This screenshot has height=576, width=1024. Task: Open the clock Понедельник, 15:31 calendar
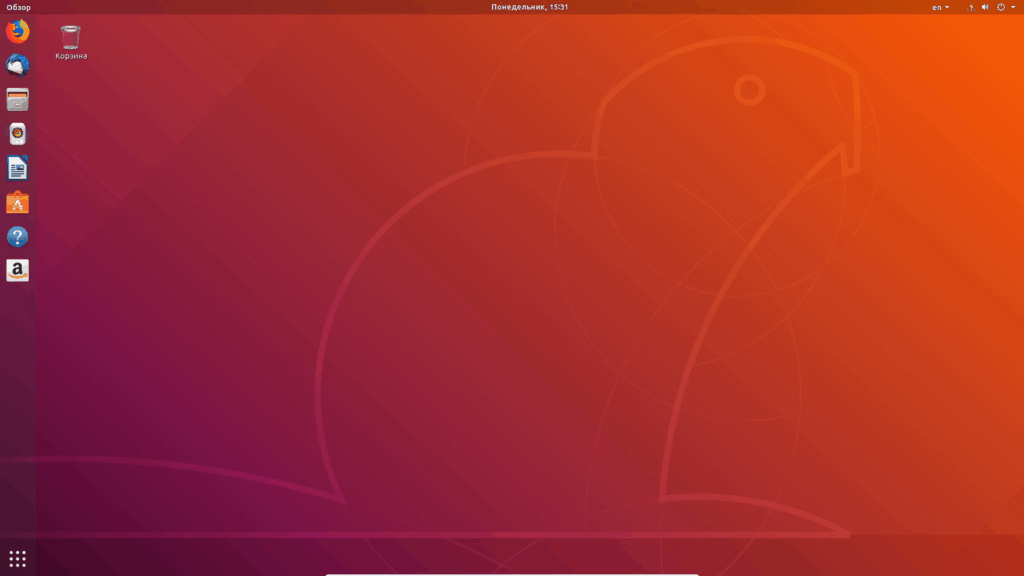pyautogui.click(x=530, y=7)
